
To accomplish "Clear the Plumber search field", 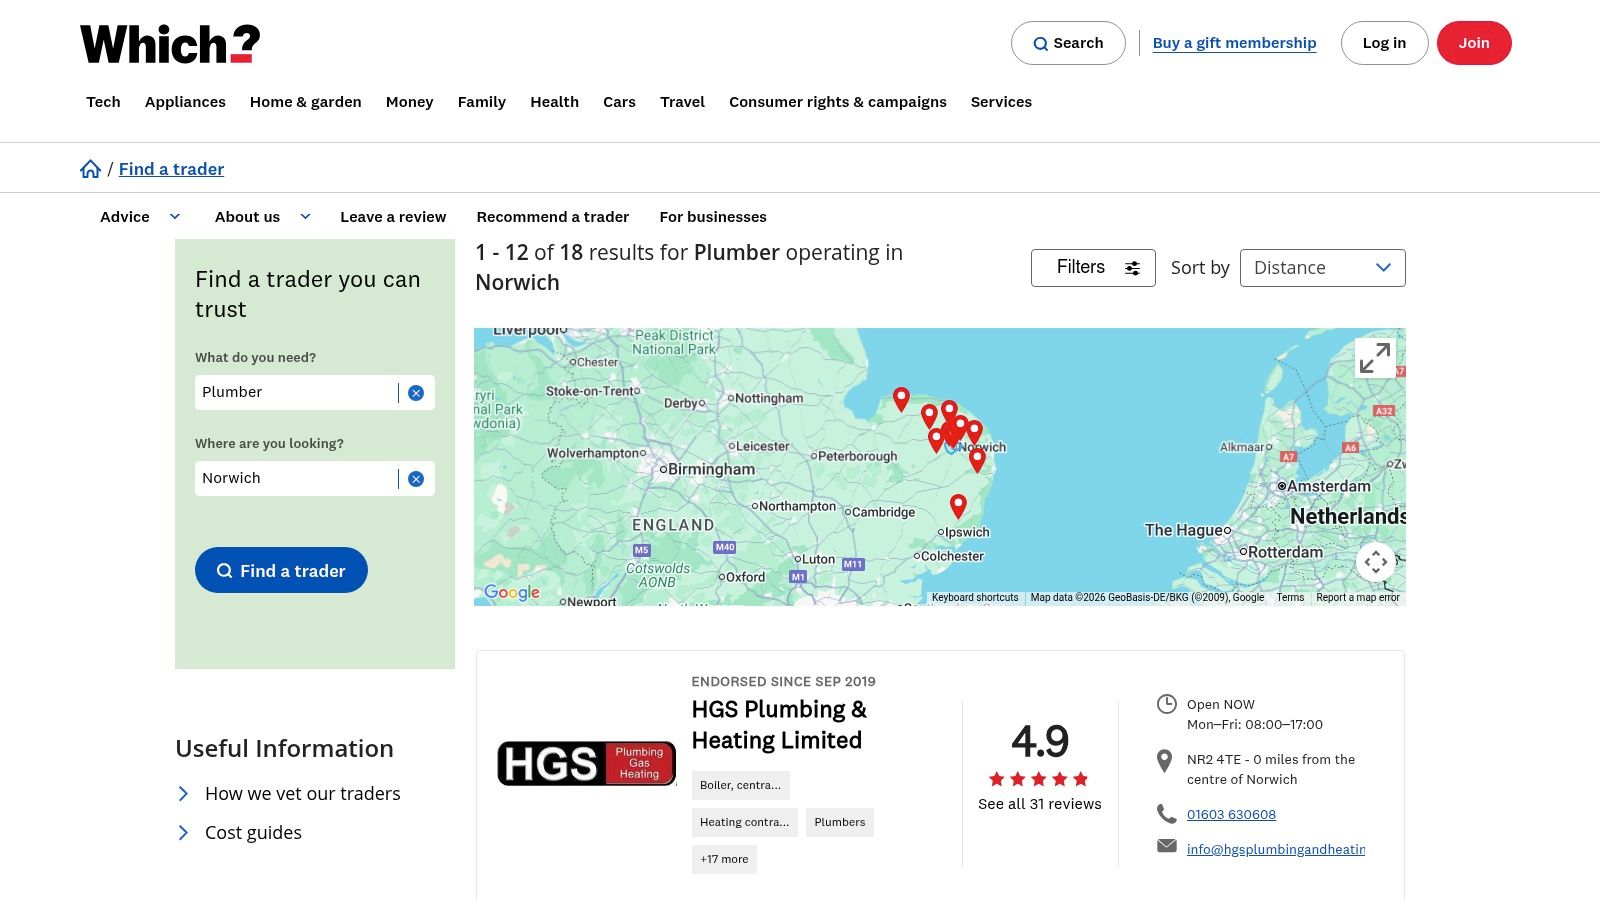I will (x=416, y=392).
